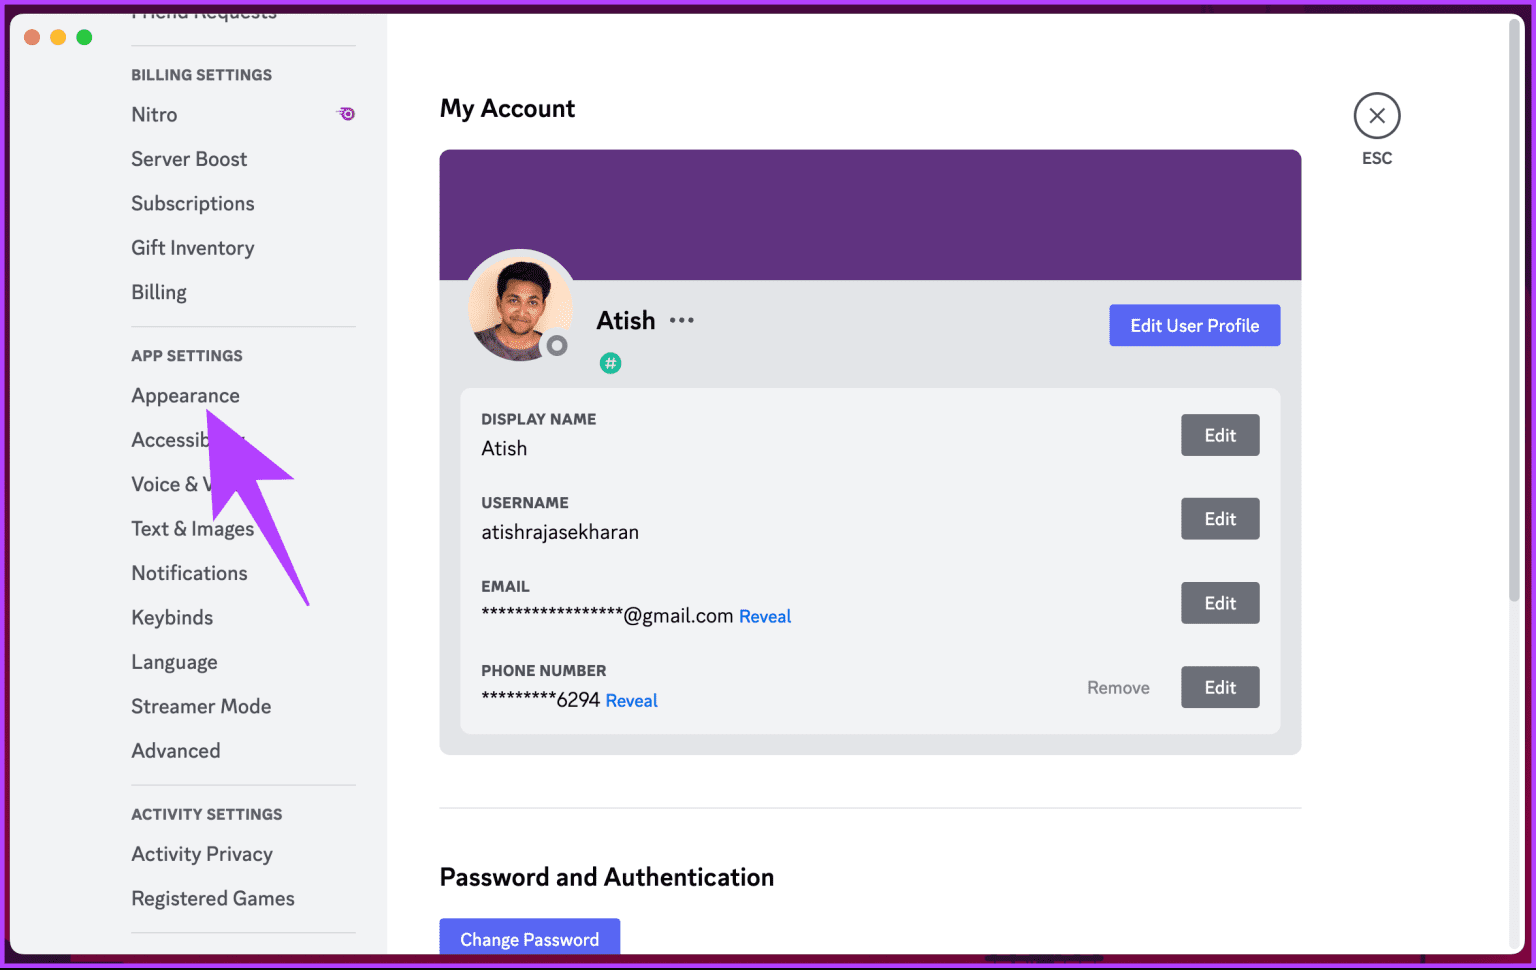Switch to Notifications settings
Image resolution: width=1536 pixels, height=970 pixels.
189,573
